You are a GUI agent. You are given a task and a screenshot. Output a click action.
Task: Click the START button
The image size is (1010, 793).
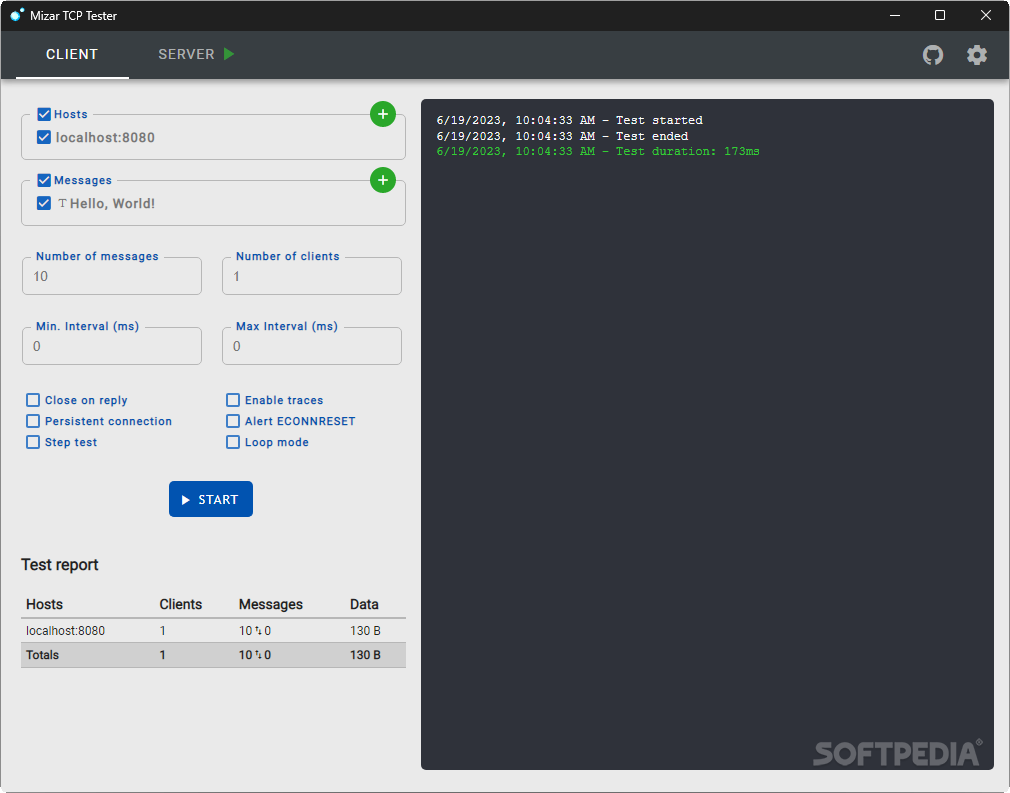(x=211, y=499)
